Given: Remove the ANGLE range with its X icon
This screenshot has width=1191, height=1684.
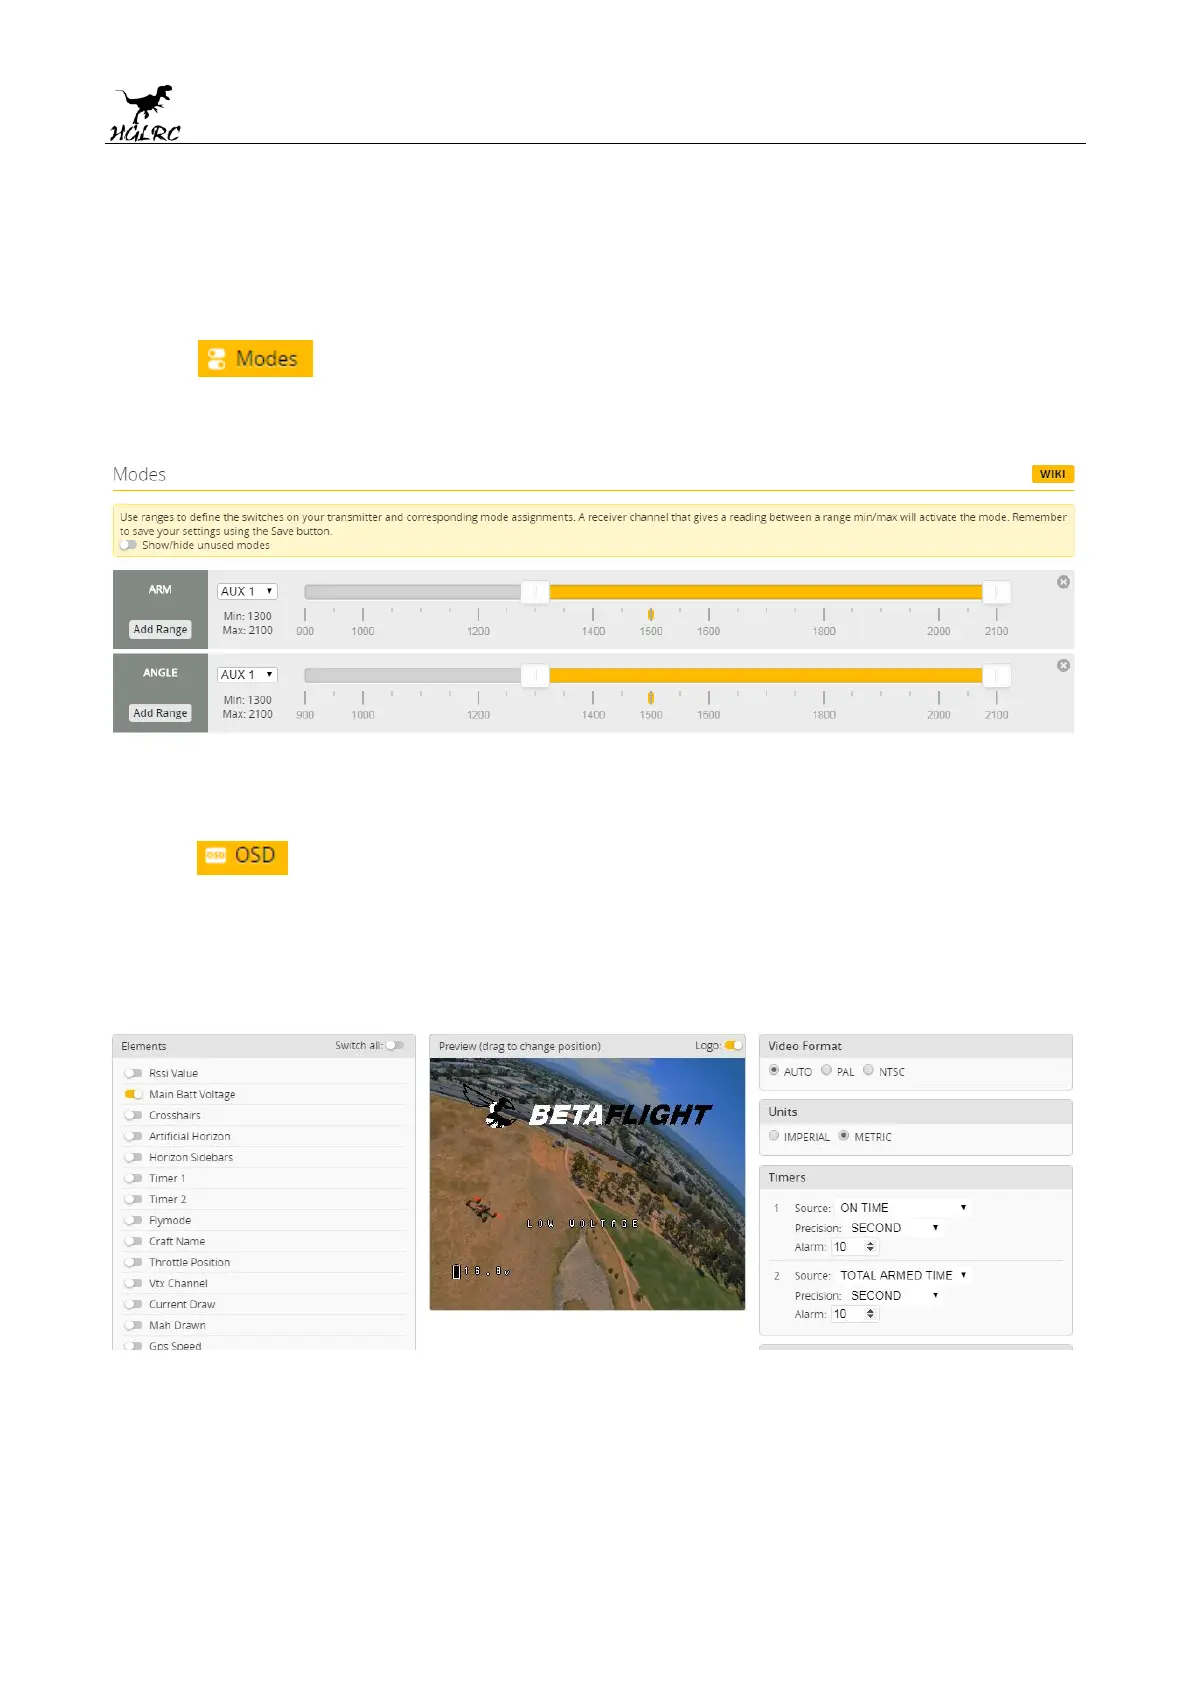Looking at the screenshot, I should coord(1064,665).
